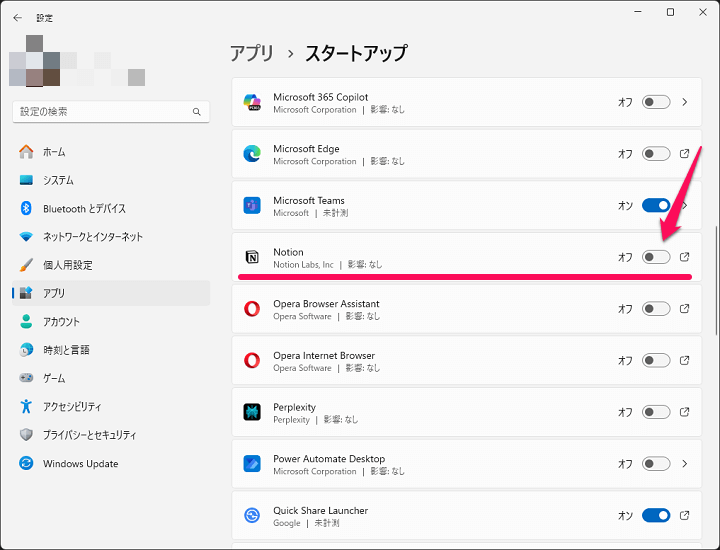Image resolution: width=720 pixels, height=550 pixels.
Task: Click the Quick Share Launcher name text
Action: [x=321, y=511]
